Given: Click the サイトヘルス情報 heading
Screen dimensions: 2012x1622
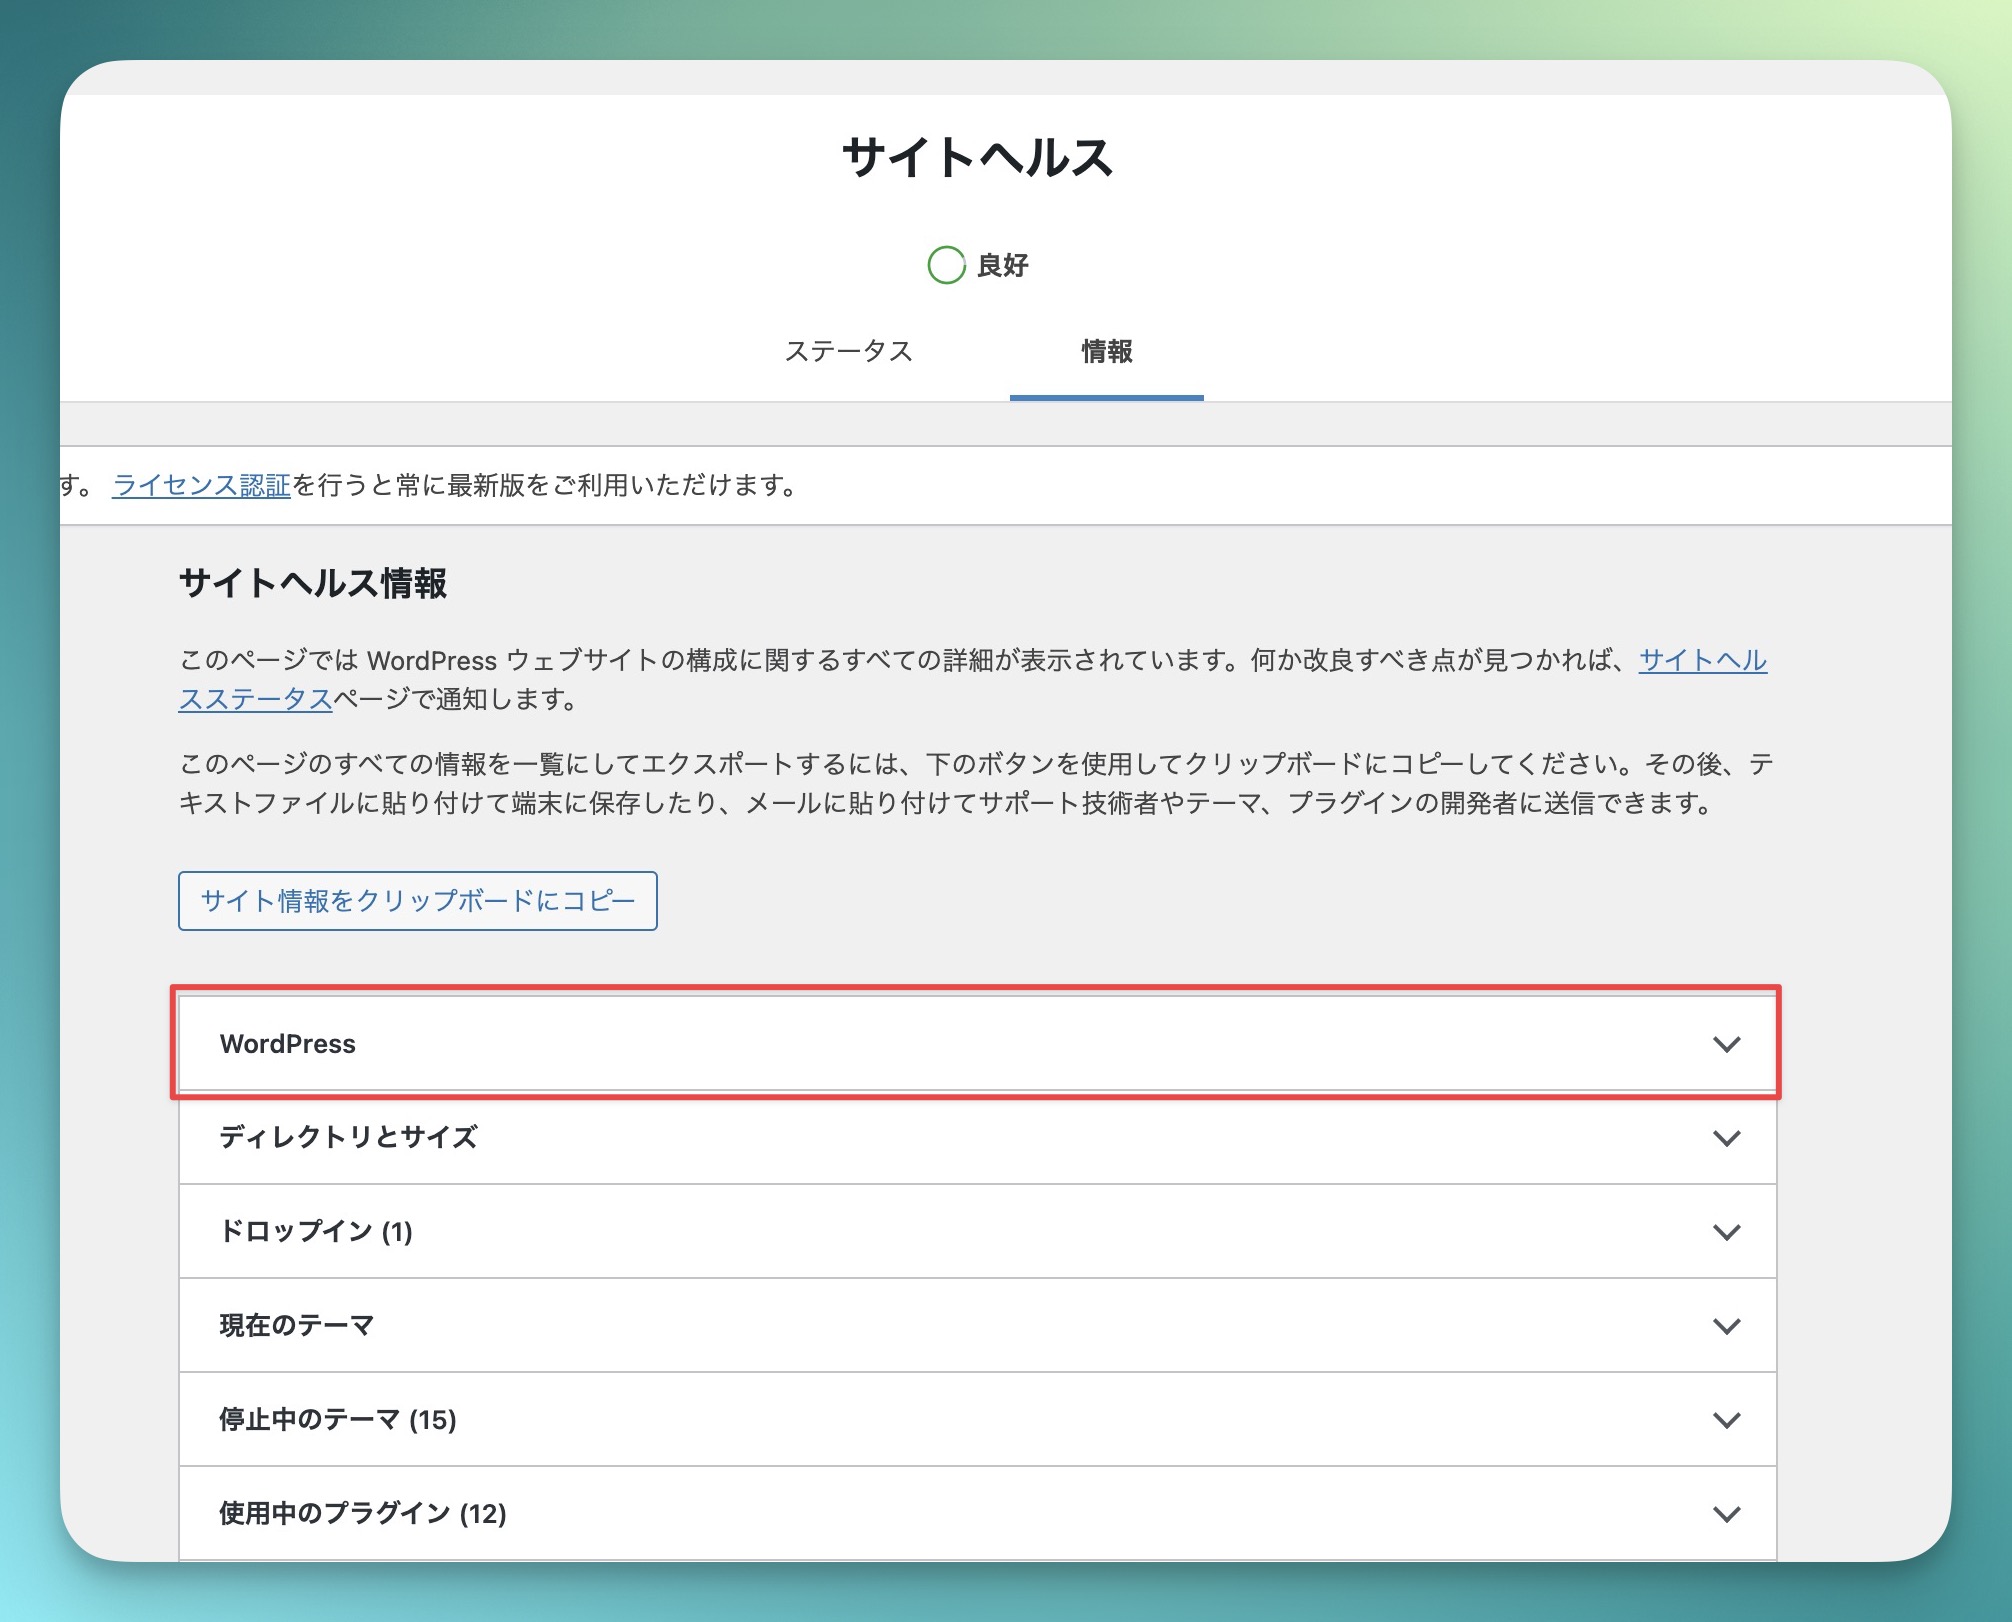Looking at the screenshot, I should [x=313, y=583].
